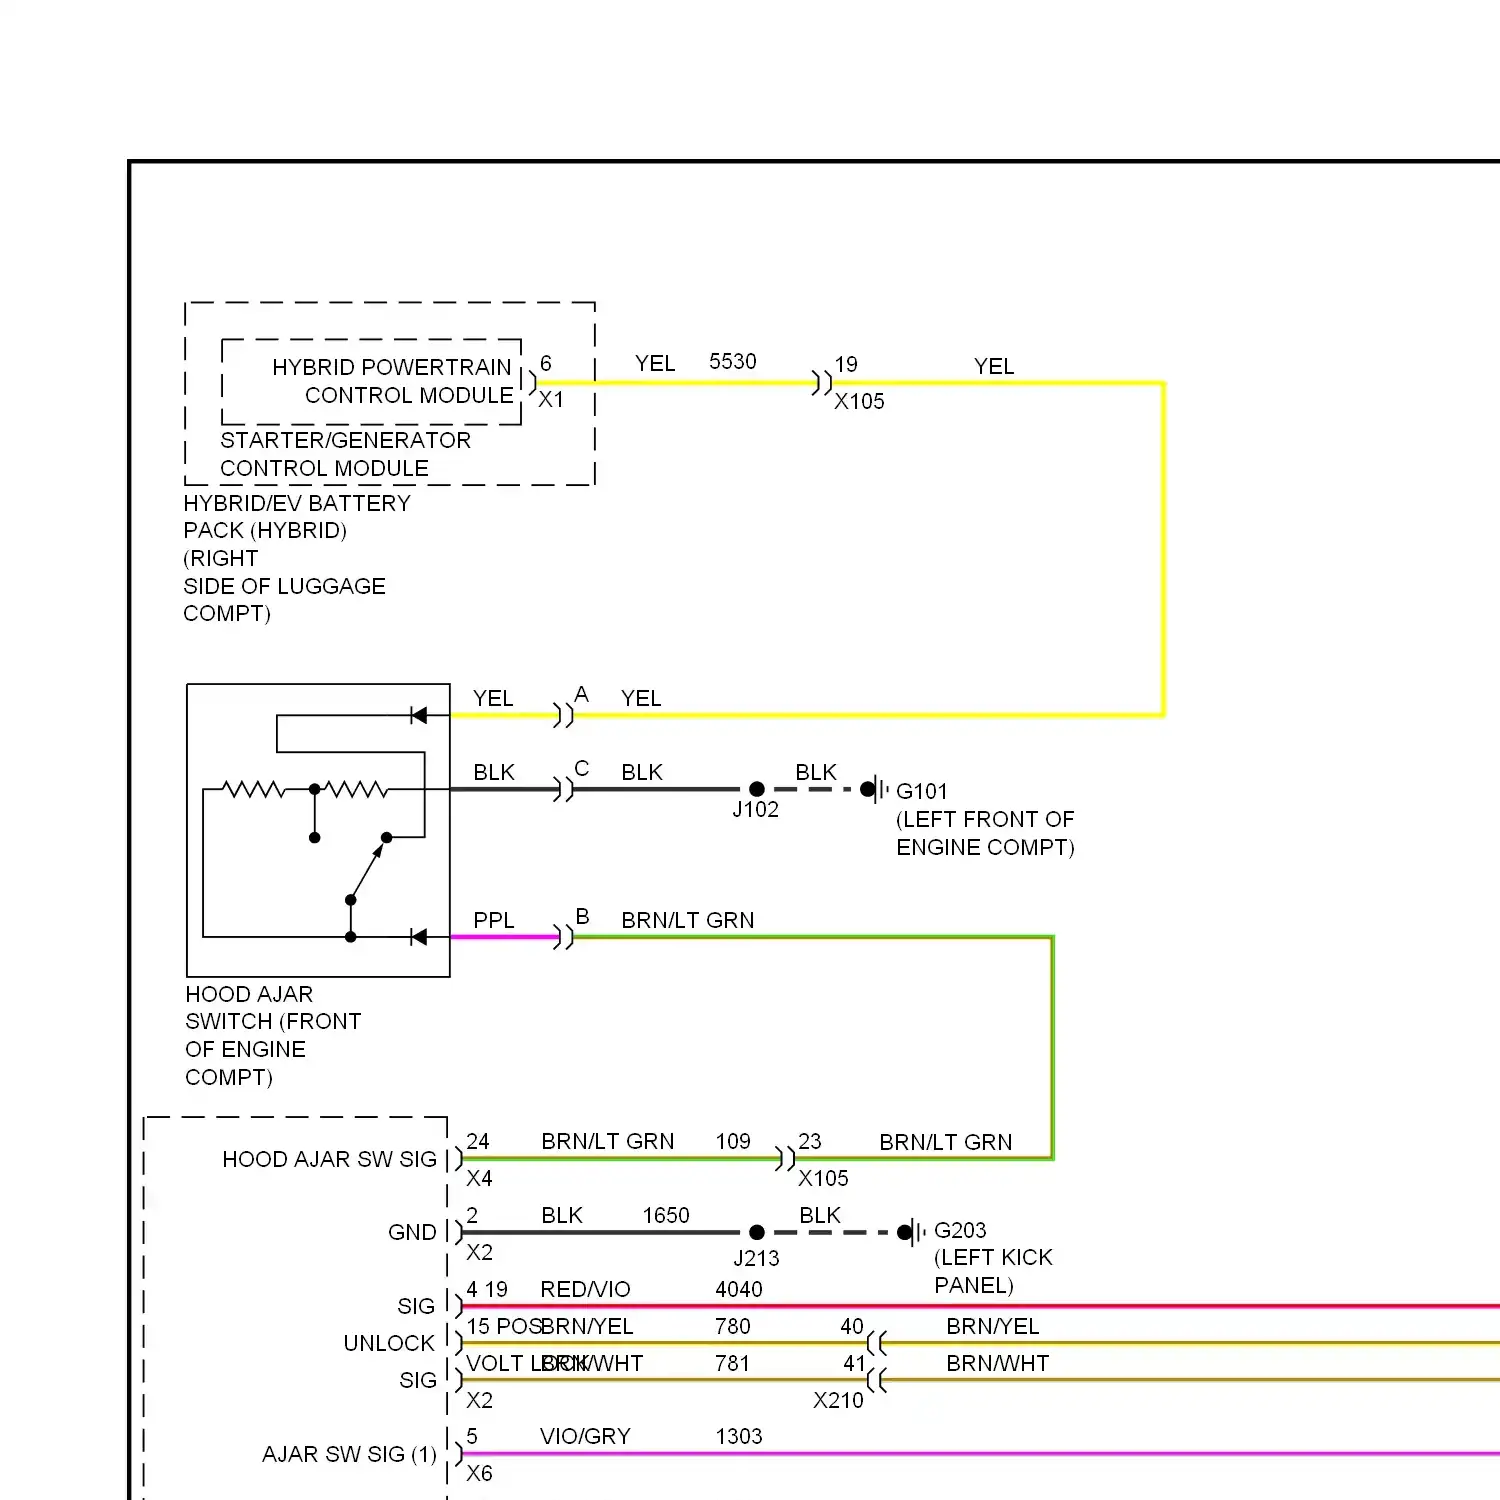Click ground label G101
Image resolution: width=1500 pixels, height=1500 pixels.
[921, 791]
